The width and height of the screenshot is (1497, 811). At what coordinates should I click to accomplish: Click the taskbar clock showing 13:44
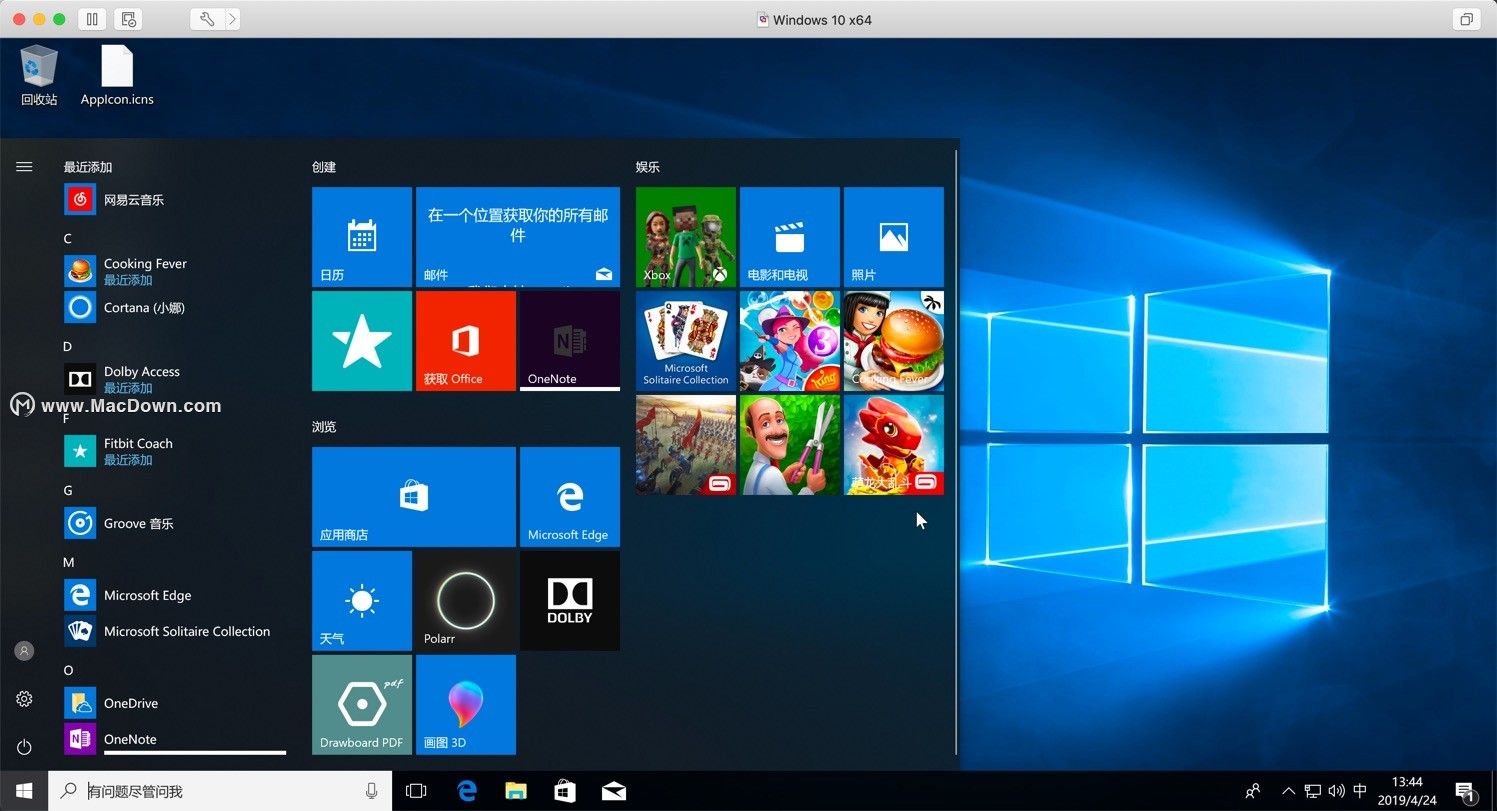coord(1406,791)
